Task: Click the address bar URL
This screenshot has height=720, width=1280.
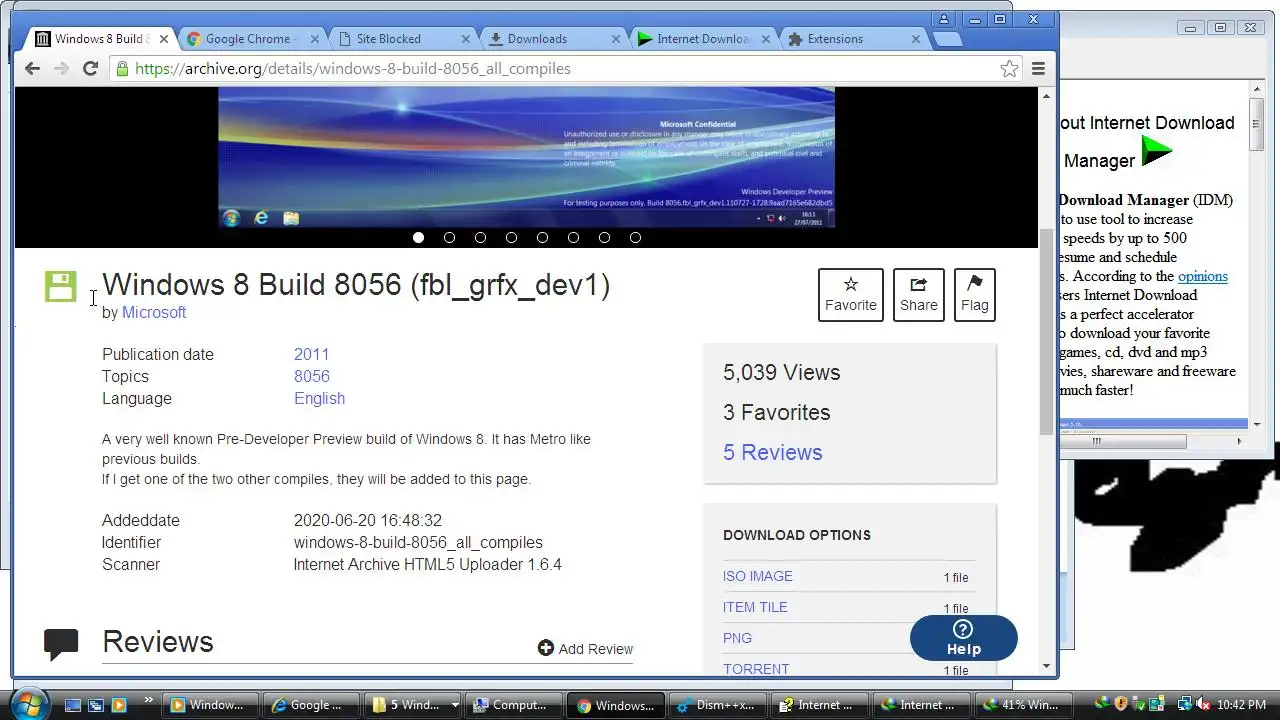Action: [352, 68]
